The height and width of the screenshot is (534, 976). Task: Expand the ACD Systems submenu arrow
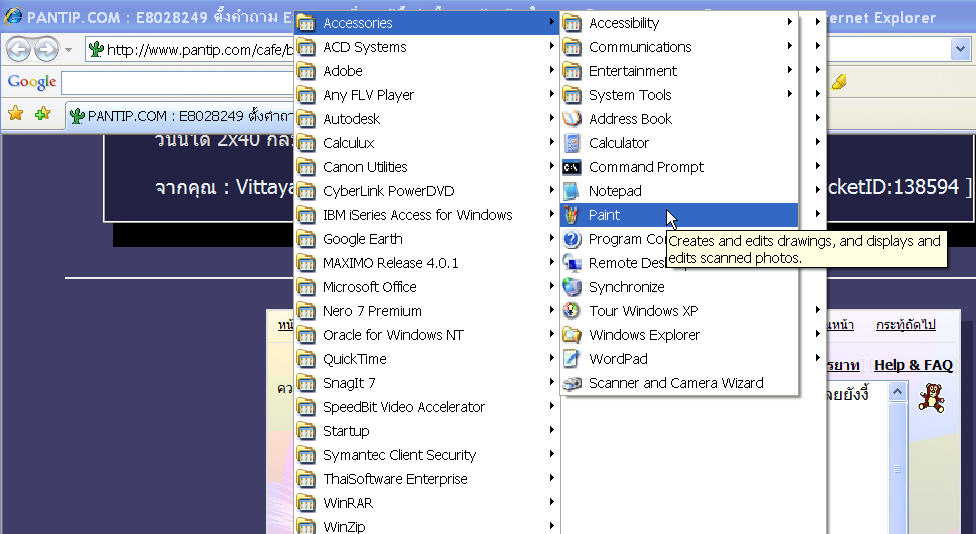pos(551,46)
